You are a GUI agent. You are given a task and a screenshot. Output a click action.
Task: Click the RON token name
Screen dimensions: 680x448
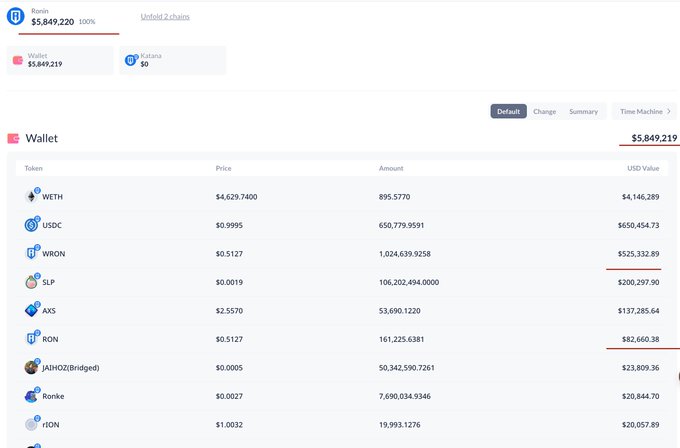click(x=50, y=339)
